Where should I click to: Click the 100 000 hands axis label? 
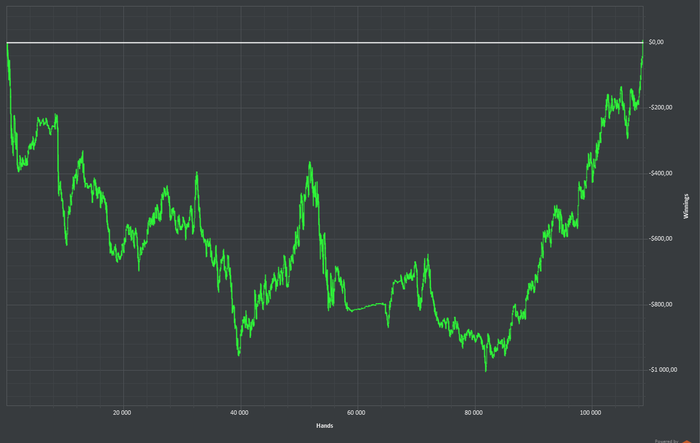(591, 413)
